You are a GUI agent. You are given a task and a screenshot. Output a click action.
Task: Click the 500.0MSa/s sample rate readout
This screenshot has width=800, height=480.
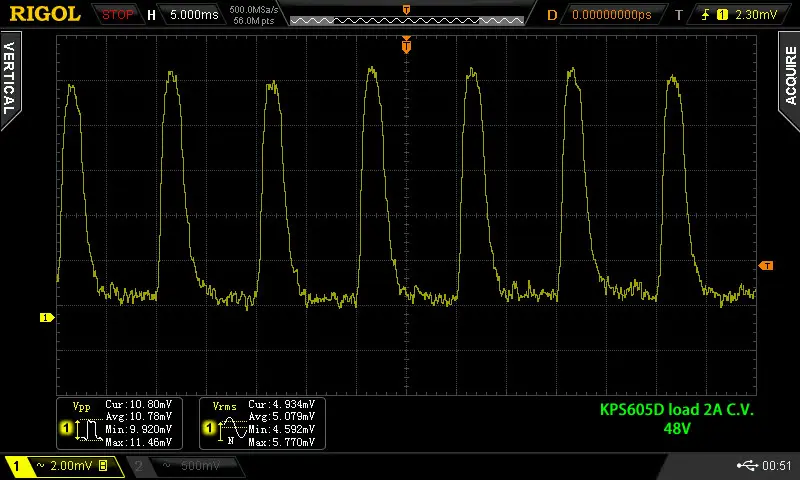tap(254, 10)
